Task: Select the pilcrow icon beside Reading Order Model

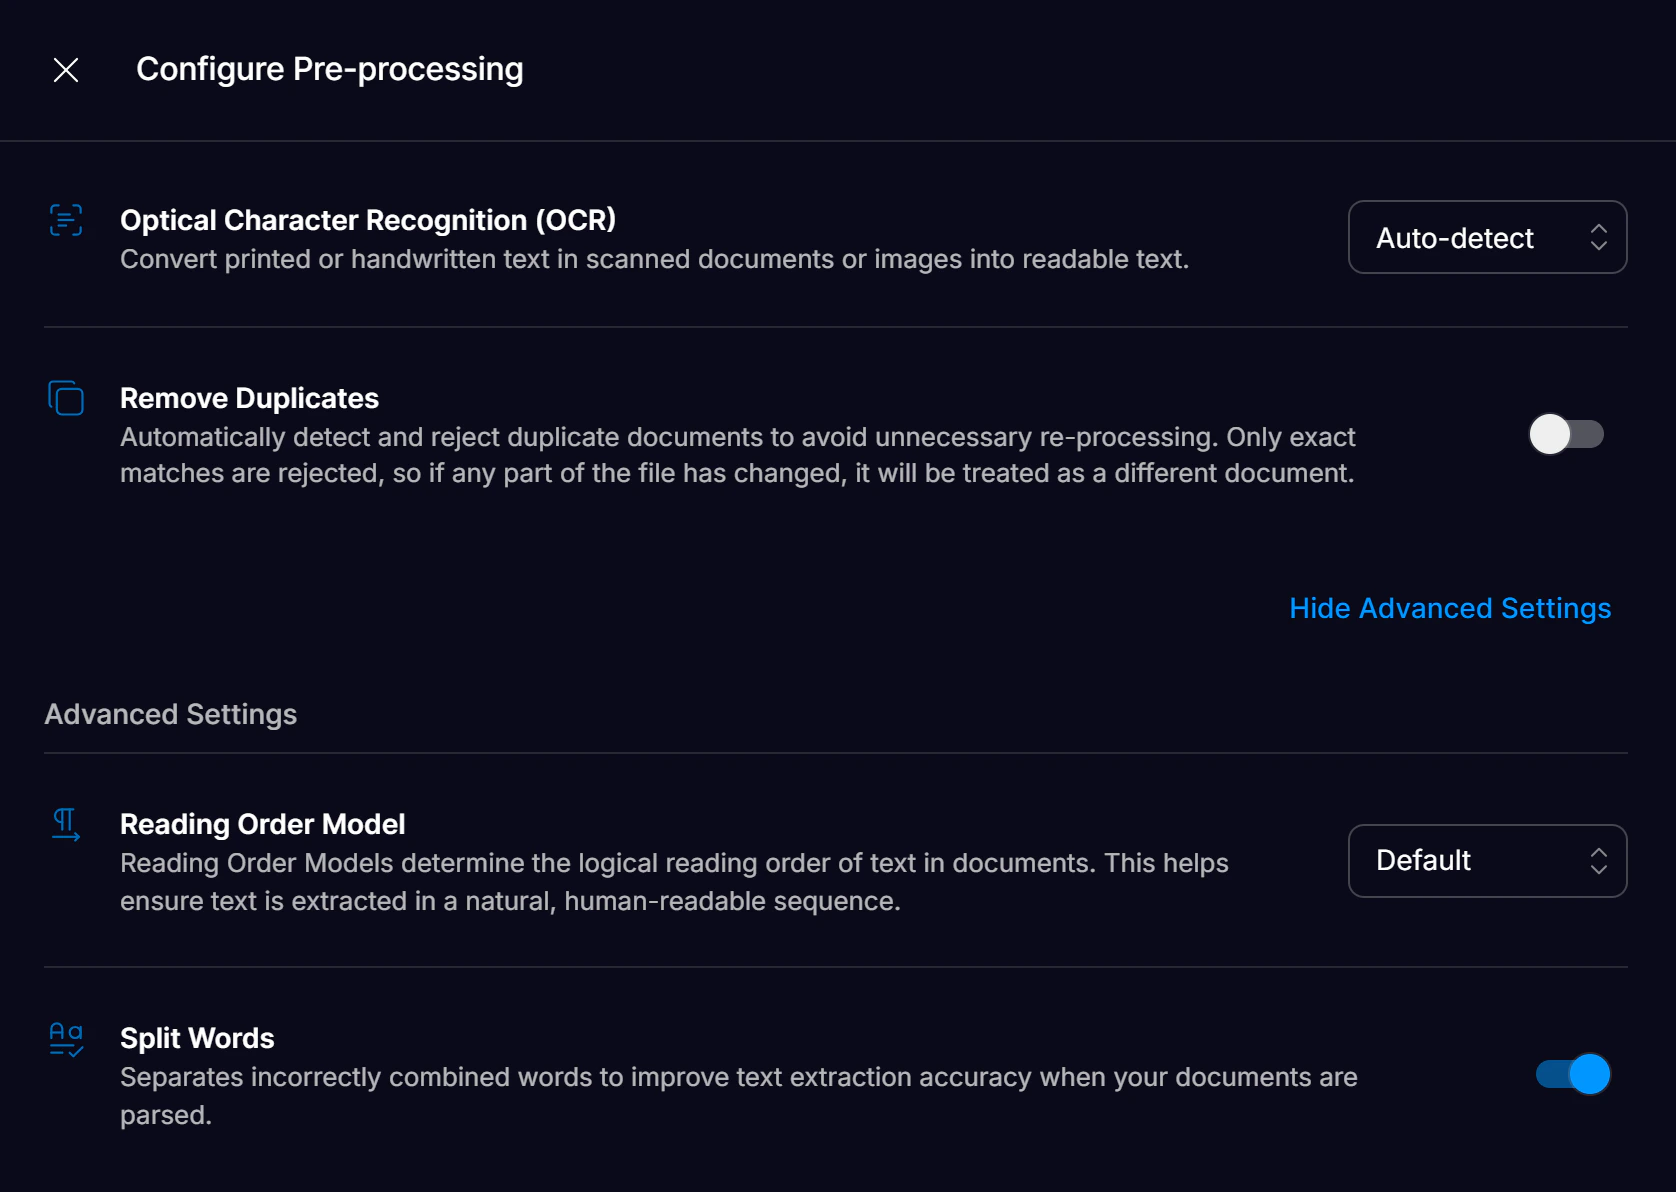Action: (x=65, y=825)
